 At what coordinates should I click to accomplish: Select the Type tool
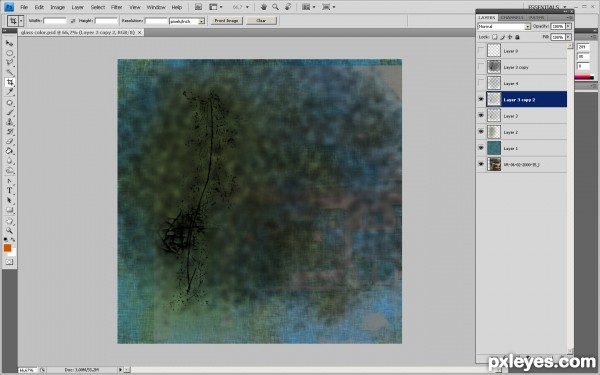[x=10, y=191]
